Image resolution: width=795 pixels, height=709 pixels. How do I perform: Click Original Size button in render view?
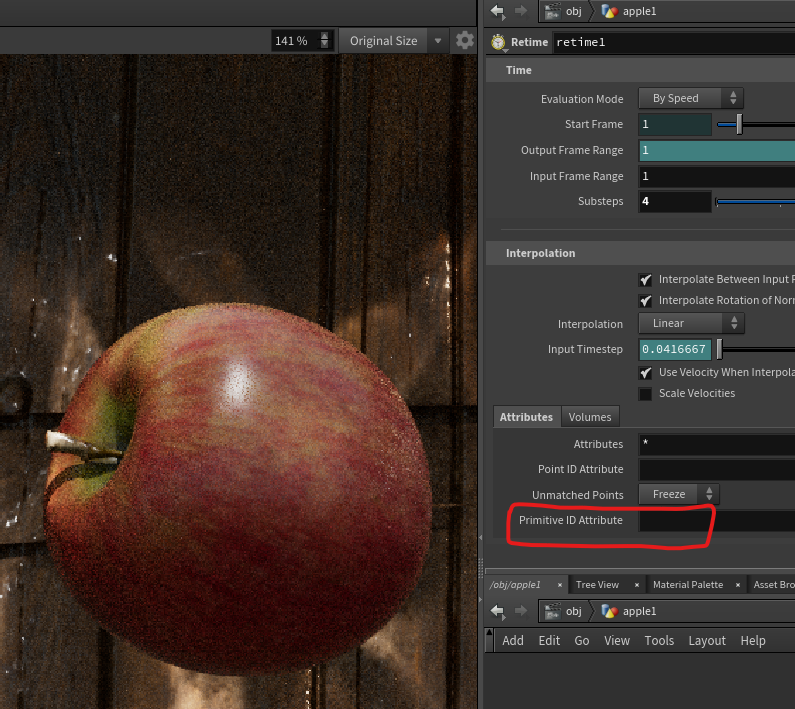(x=383, y=41)
